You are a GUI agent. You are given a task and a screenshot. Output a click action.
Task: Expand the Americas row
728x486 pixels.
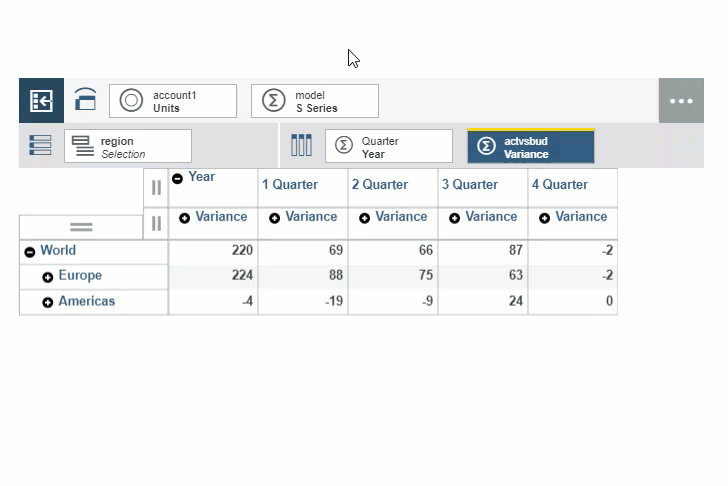[x=48, y=302]
